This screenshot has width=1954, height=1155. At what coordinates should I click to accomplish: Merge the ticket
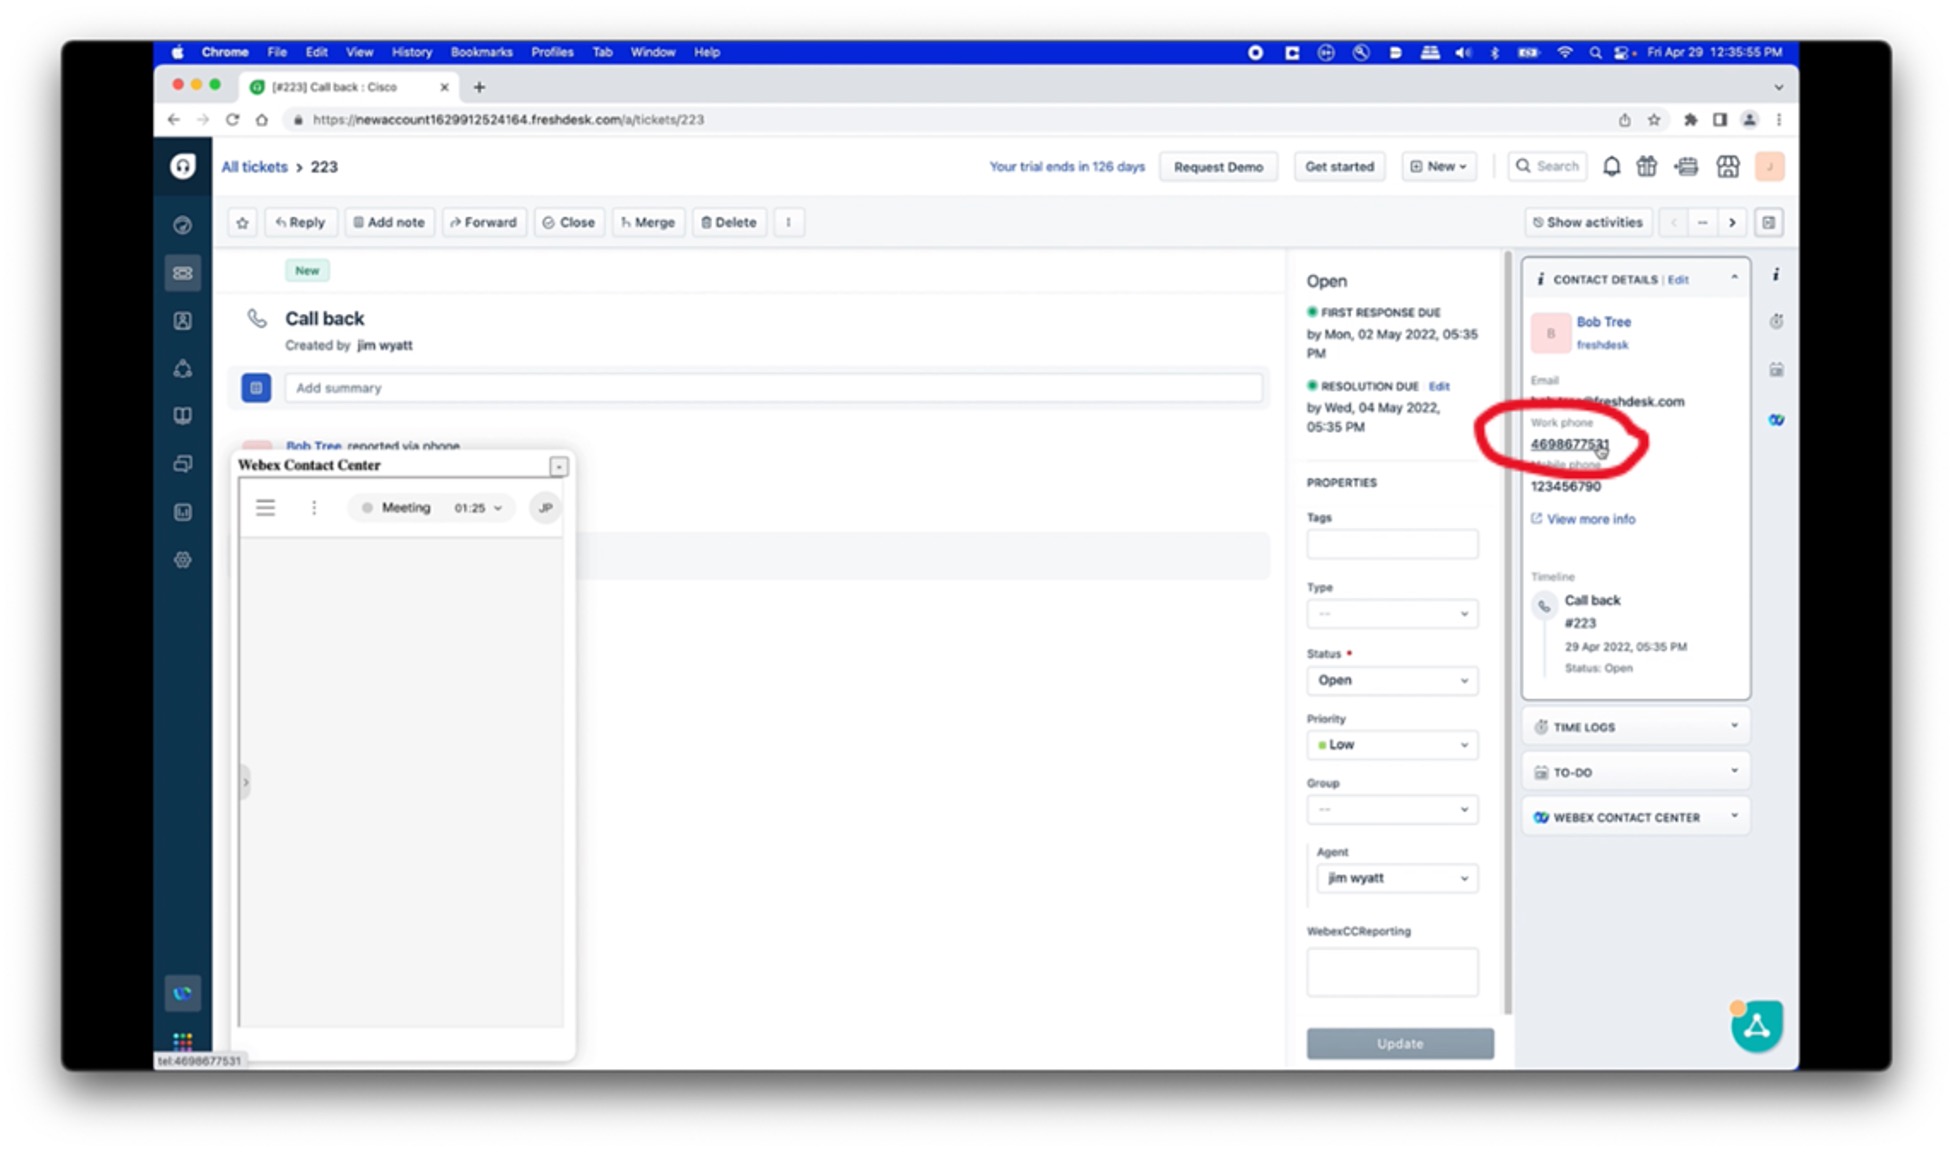tap(648, 222)
